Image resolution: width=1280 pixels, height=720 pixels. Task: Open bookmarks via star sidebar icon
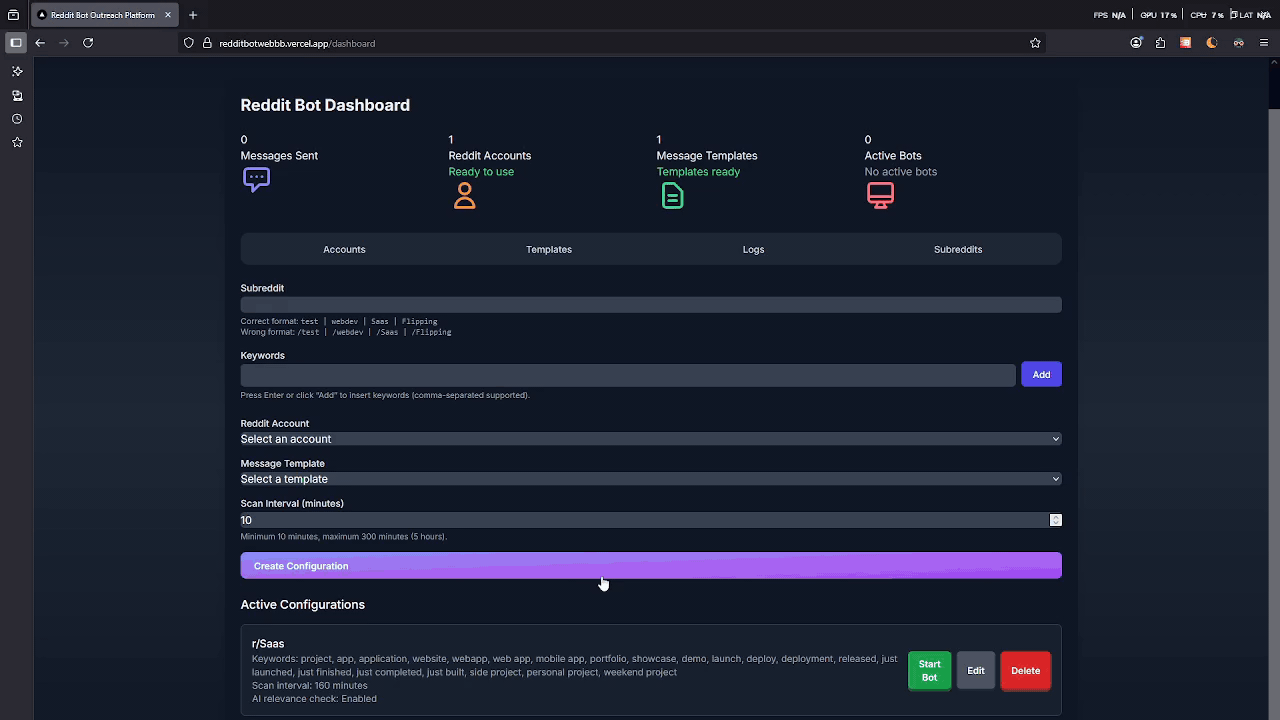coord(16,142)
